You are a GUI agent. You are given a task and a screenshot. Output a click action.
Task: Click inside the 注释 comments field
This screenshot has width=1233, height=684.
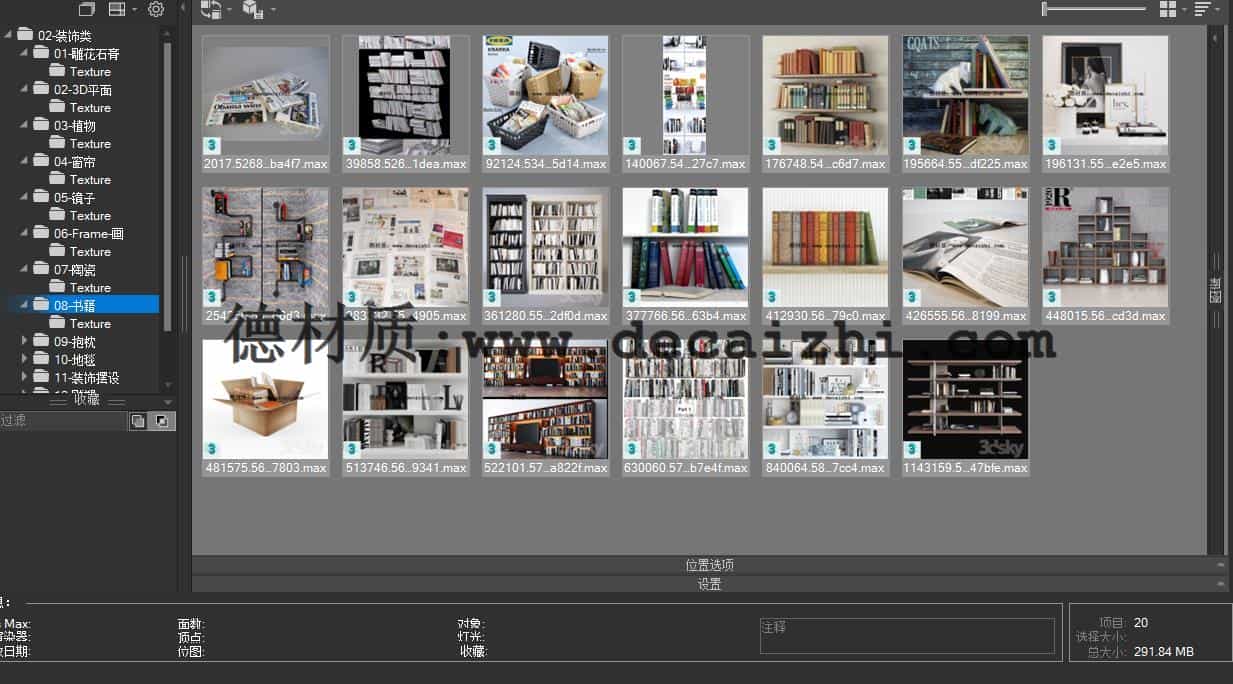coord(906,636)
